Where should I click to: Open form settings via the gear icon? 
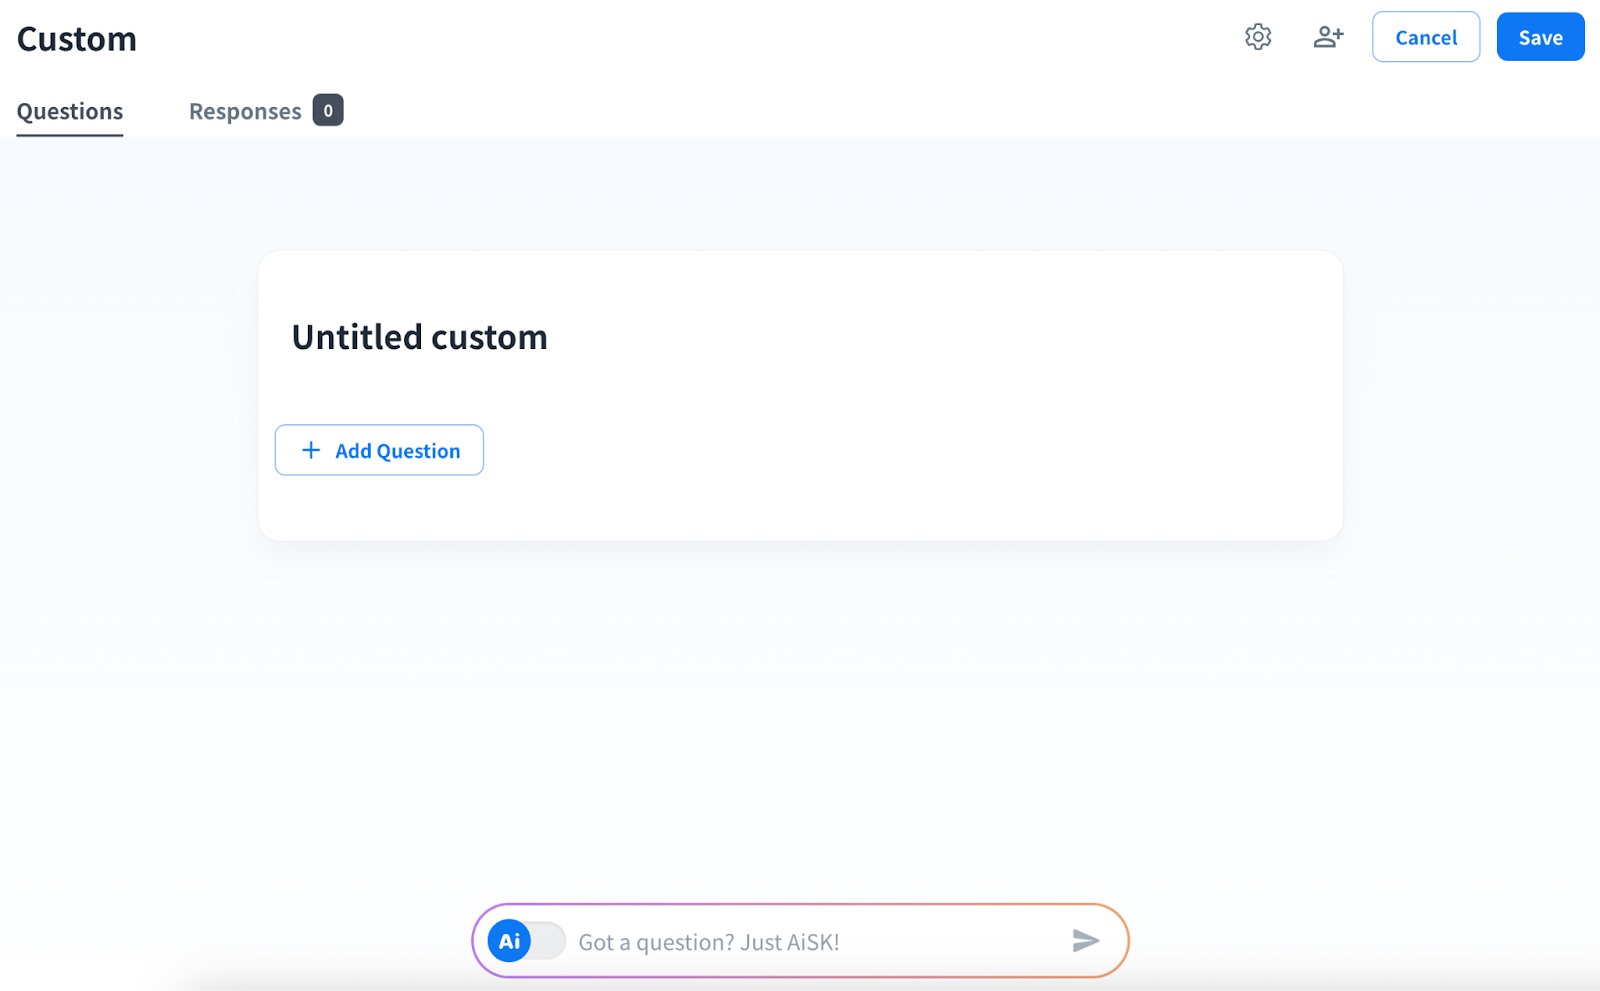[1258, 37]
